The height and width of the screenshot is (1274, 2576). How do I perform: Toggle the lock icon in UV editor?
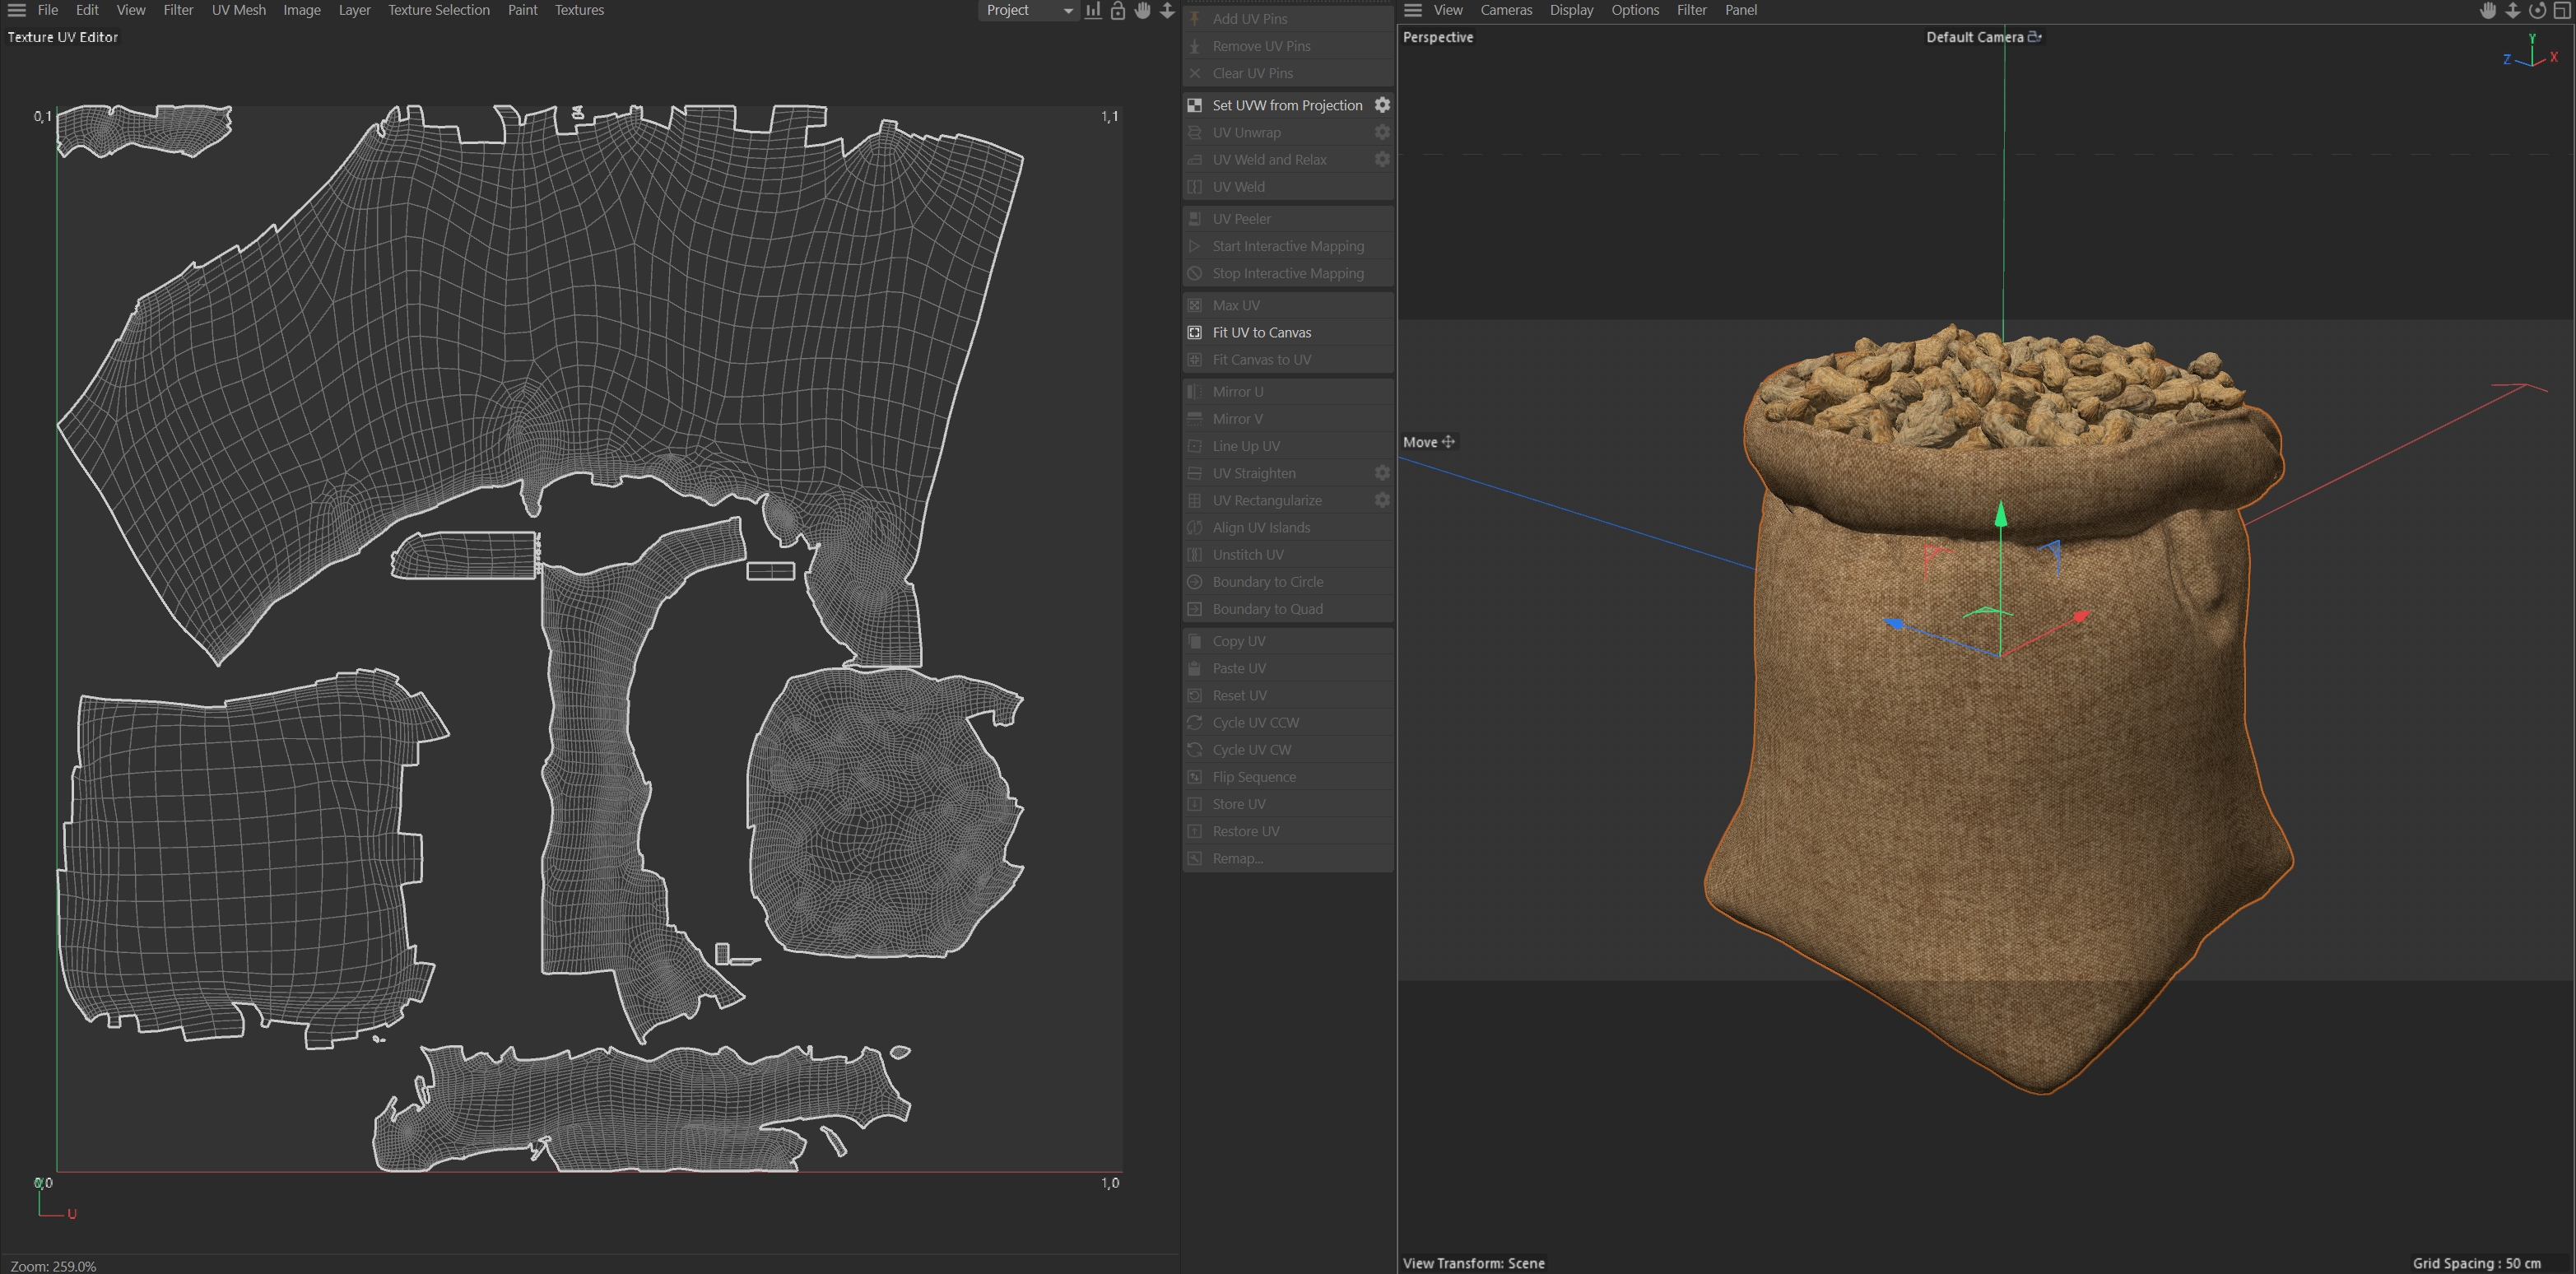1118,10
